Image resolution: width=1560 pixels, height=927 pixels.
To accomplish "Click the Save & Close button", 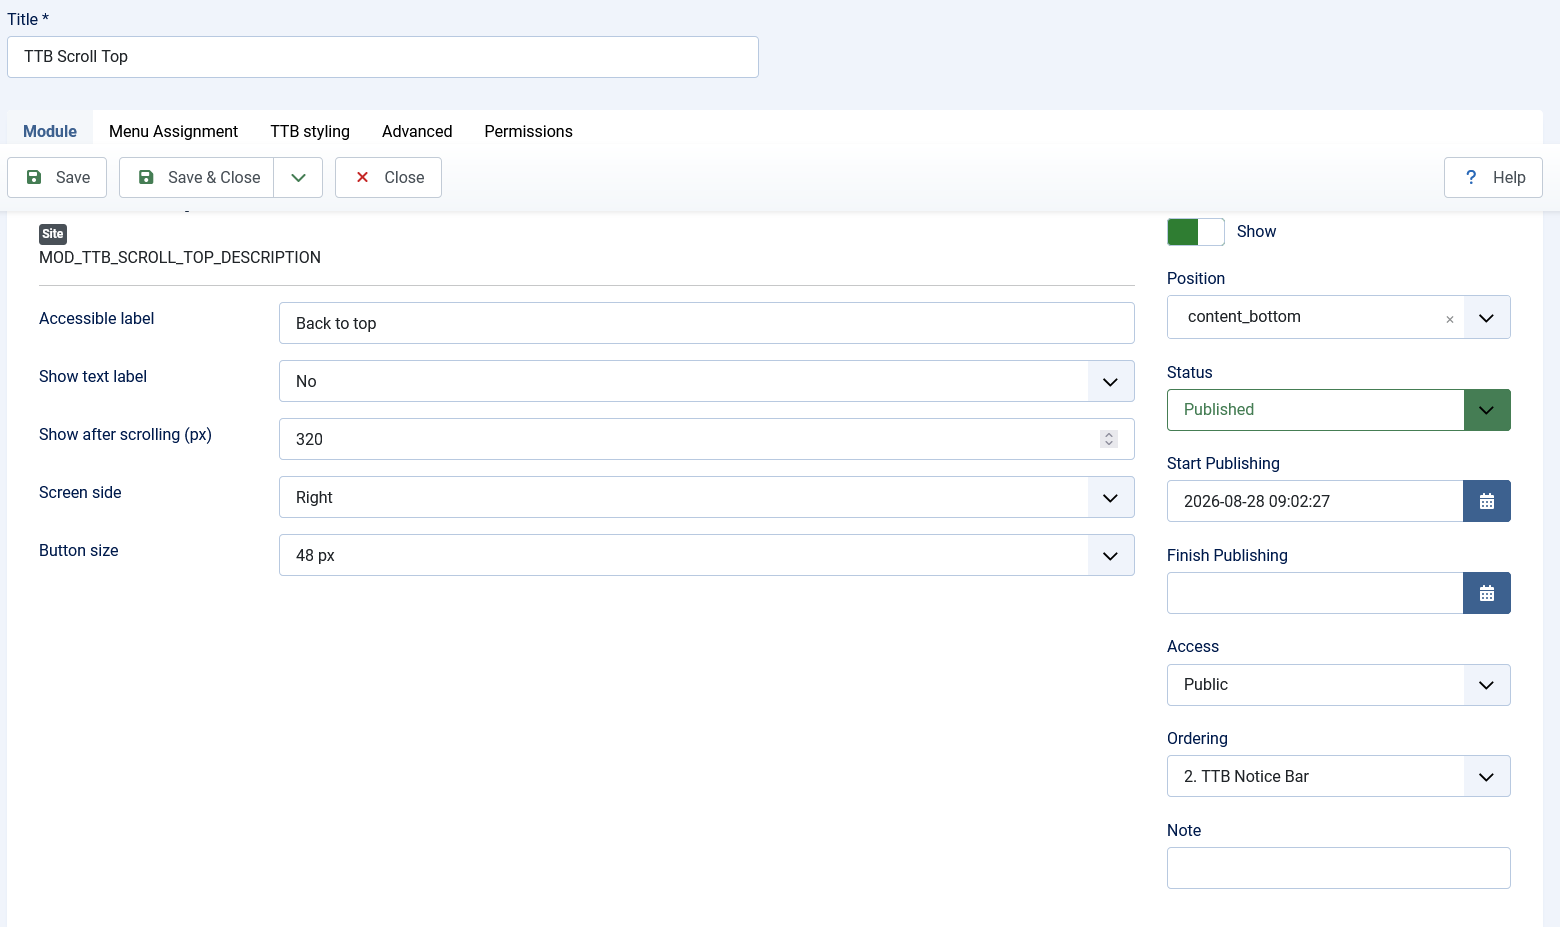I will 197,177.
